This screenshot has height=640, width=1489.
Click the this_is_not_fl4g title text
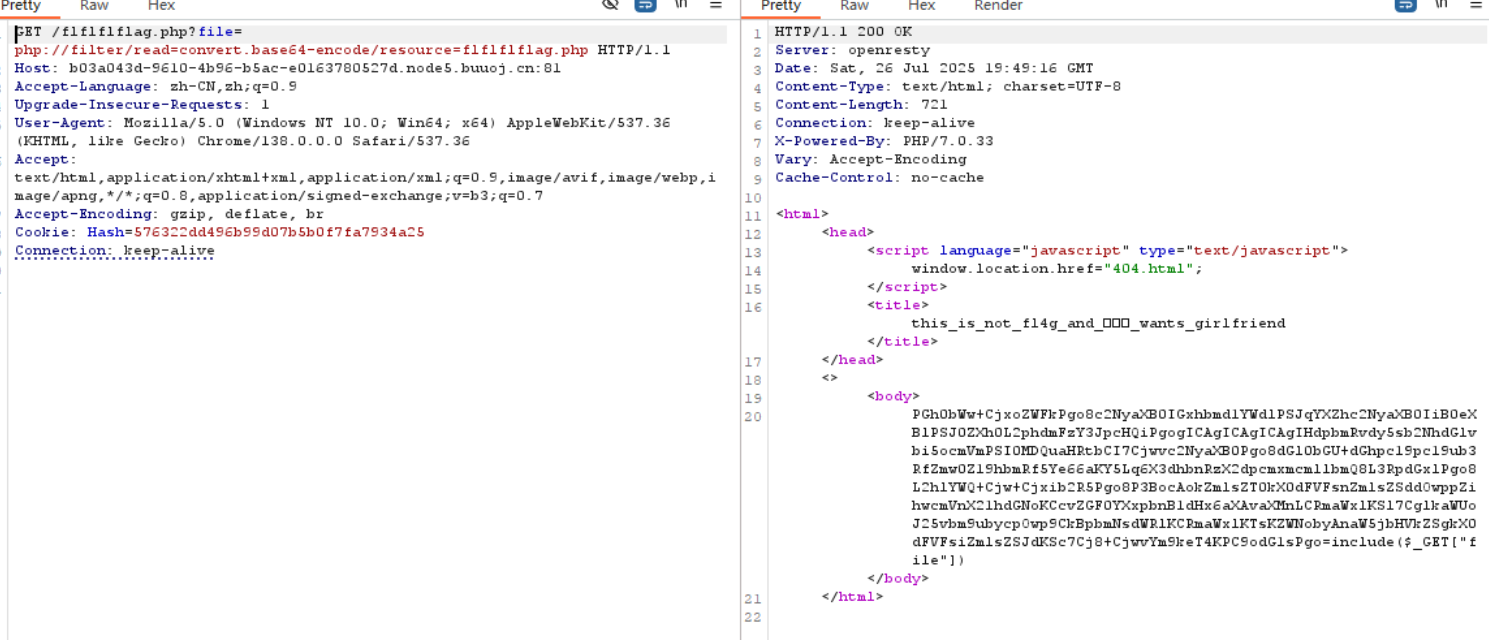[x=1098, y=323]
